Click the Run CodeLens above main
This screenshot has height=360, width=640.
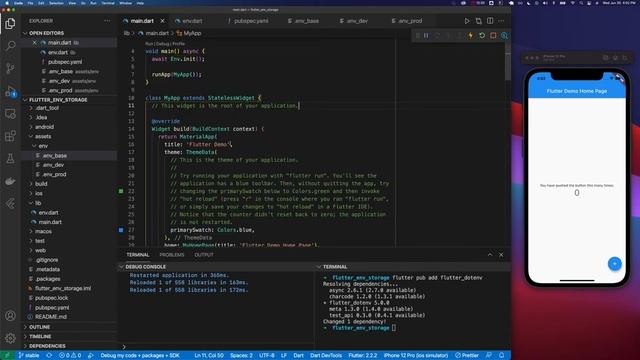[149, 44]
